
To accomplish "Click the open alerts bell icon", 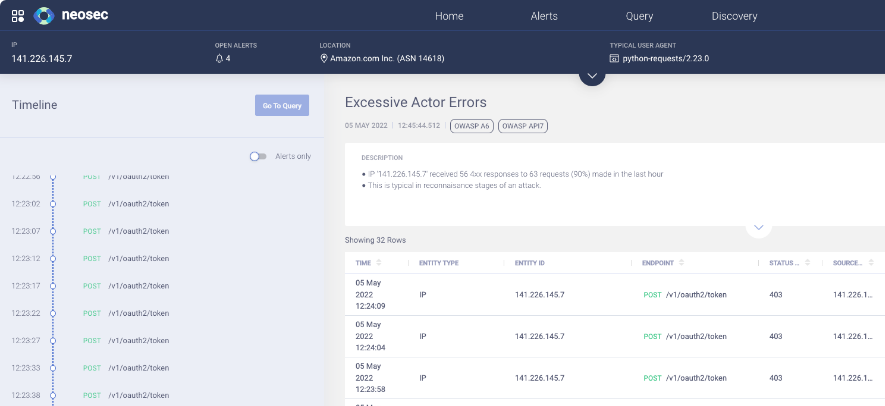I will (x=220, y=58).
